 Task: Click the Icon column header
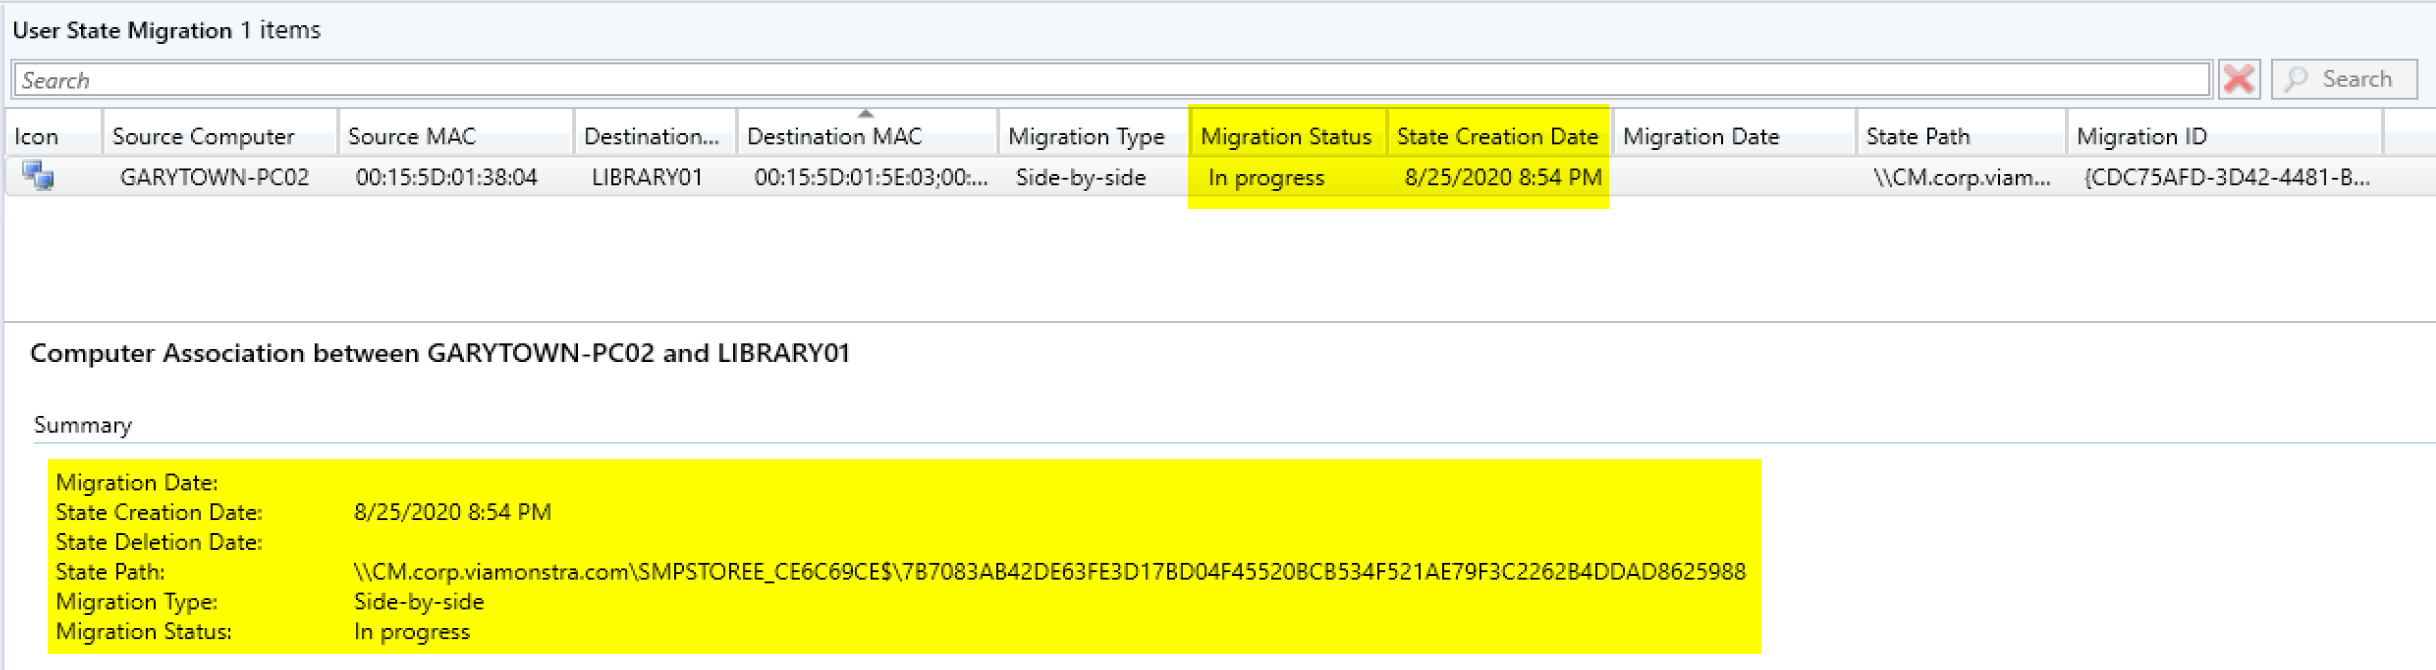tap(37, 136)
